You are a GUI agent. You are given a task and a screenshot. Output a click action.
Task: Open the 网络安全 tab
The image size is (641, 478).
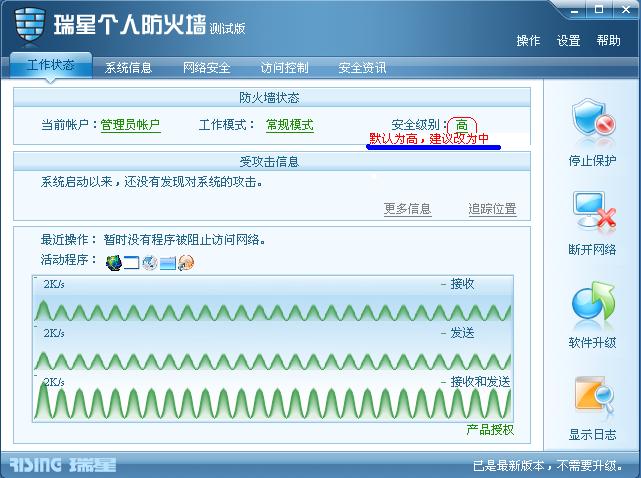[206, 67]
